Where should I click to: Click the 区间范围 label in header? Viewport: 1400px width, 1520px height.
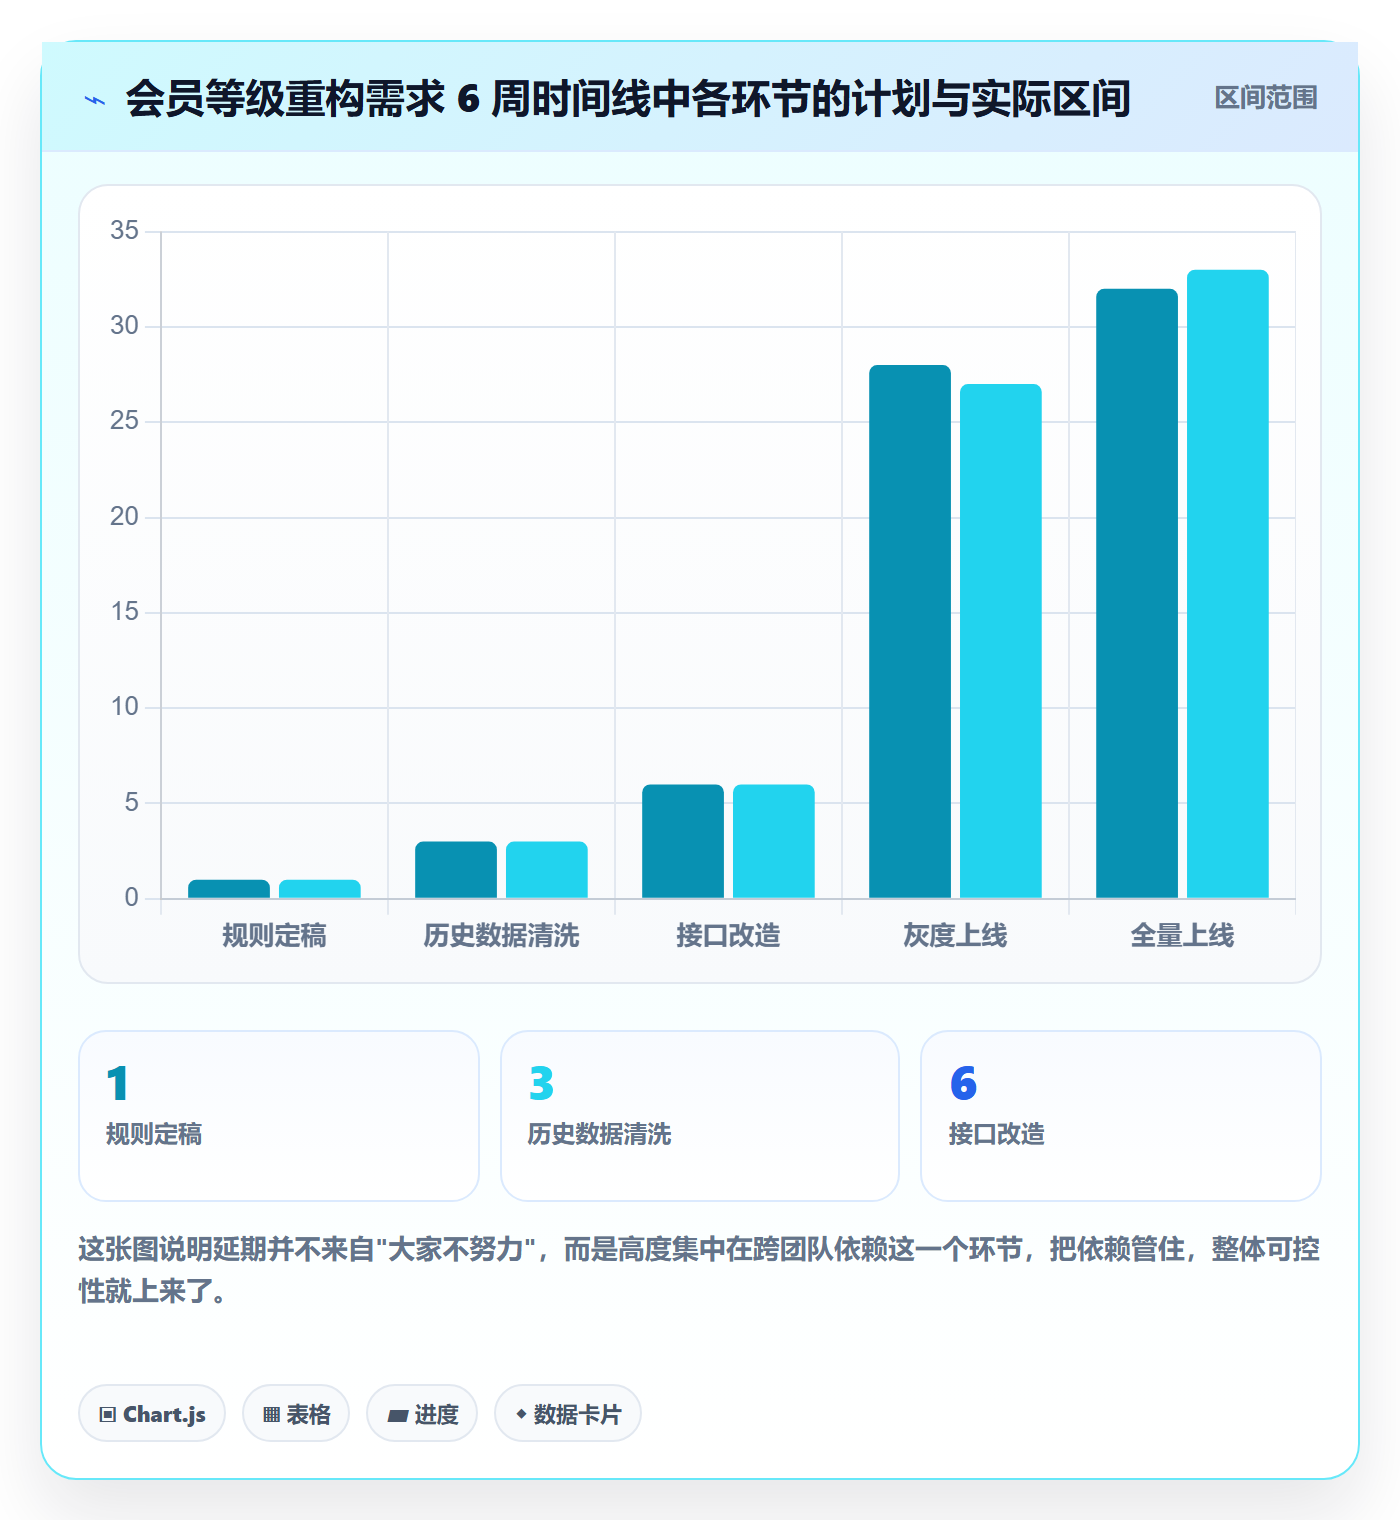pyautogui.click(x=1266, y=98)
